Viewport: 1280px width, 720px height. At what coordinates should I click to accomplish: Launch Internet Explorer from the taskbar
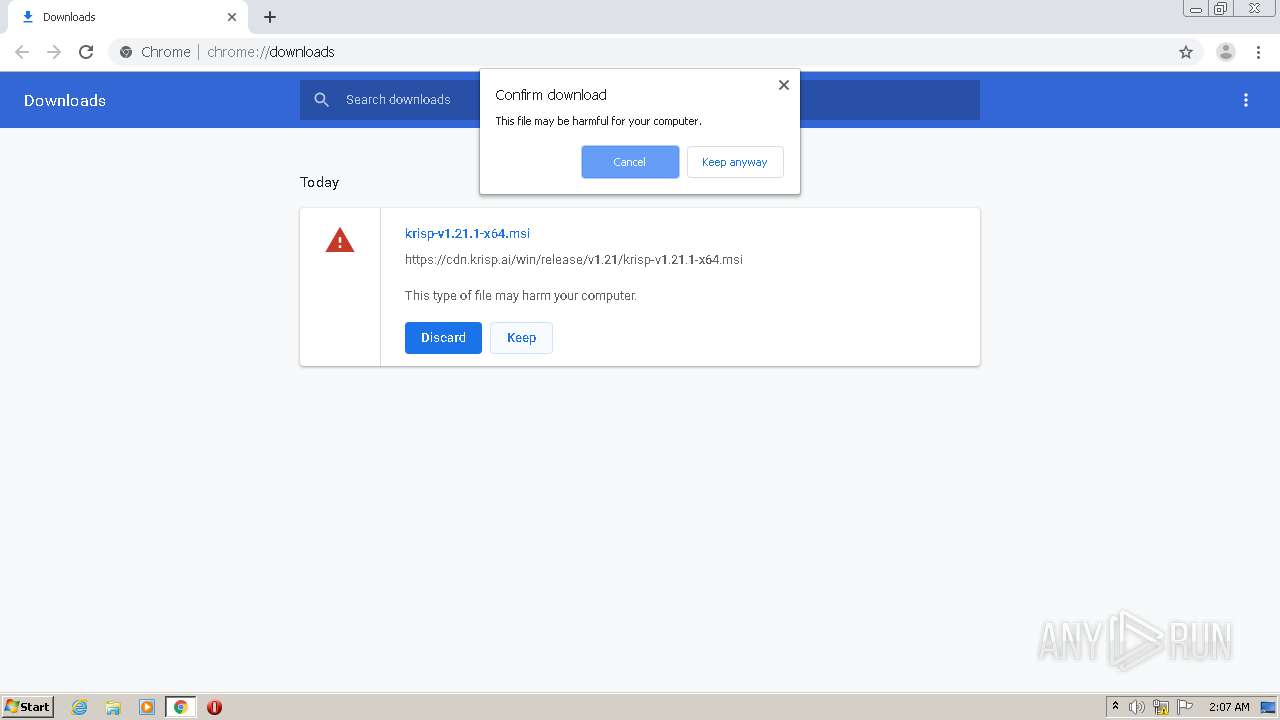80,707
